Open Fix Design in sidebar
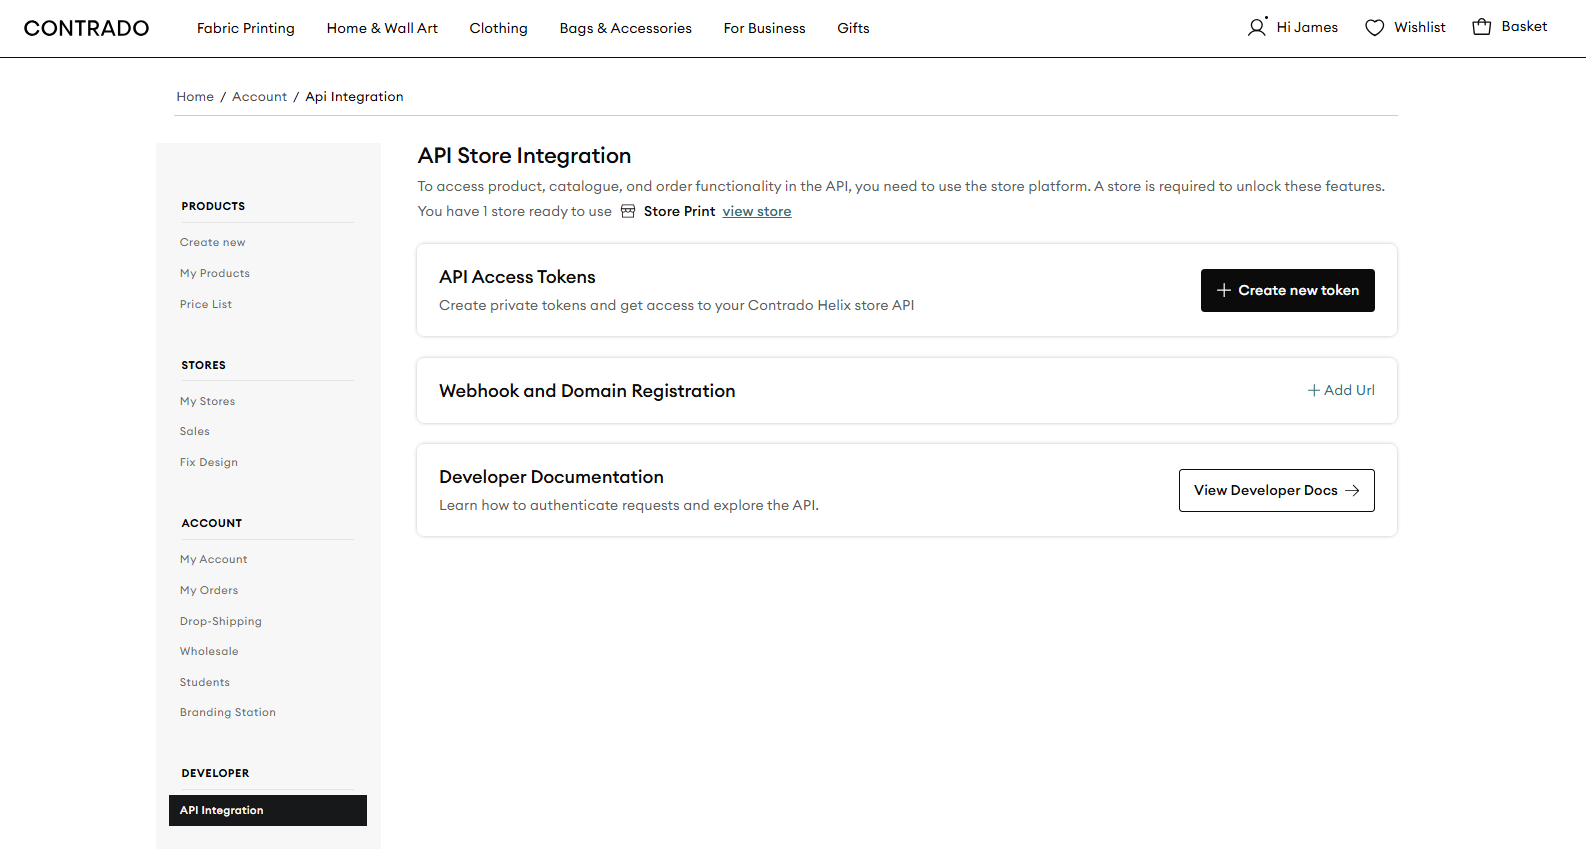1586x849 pixels. click(209, 462)
